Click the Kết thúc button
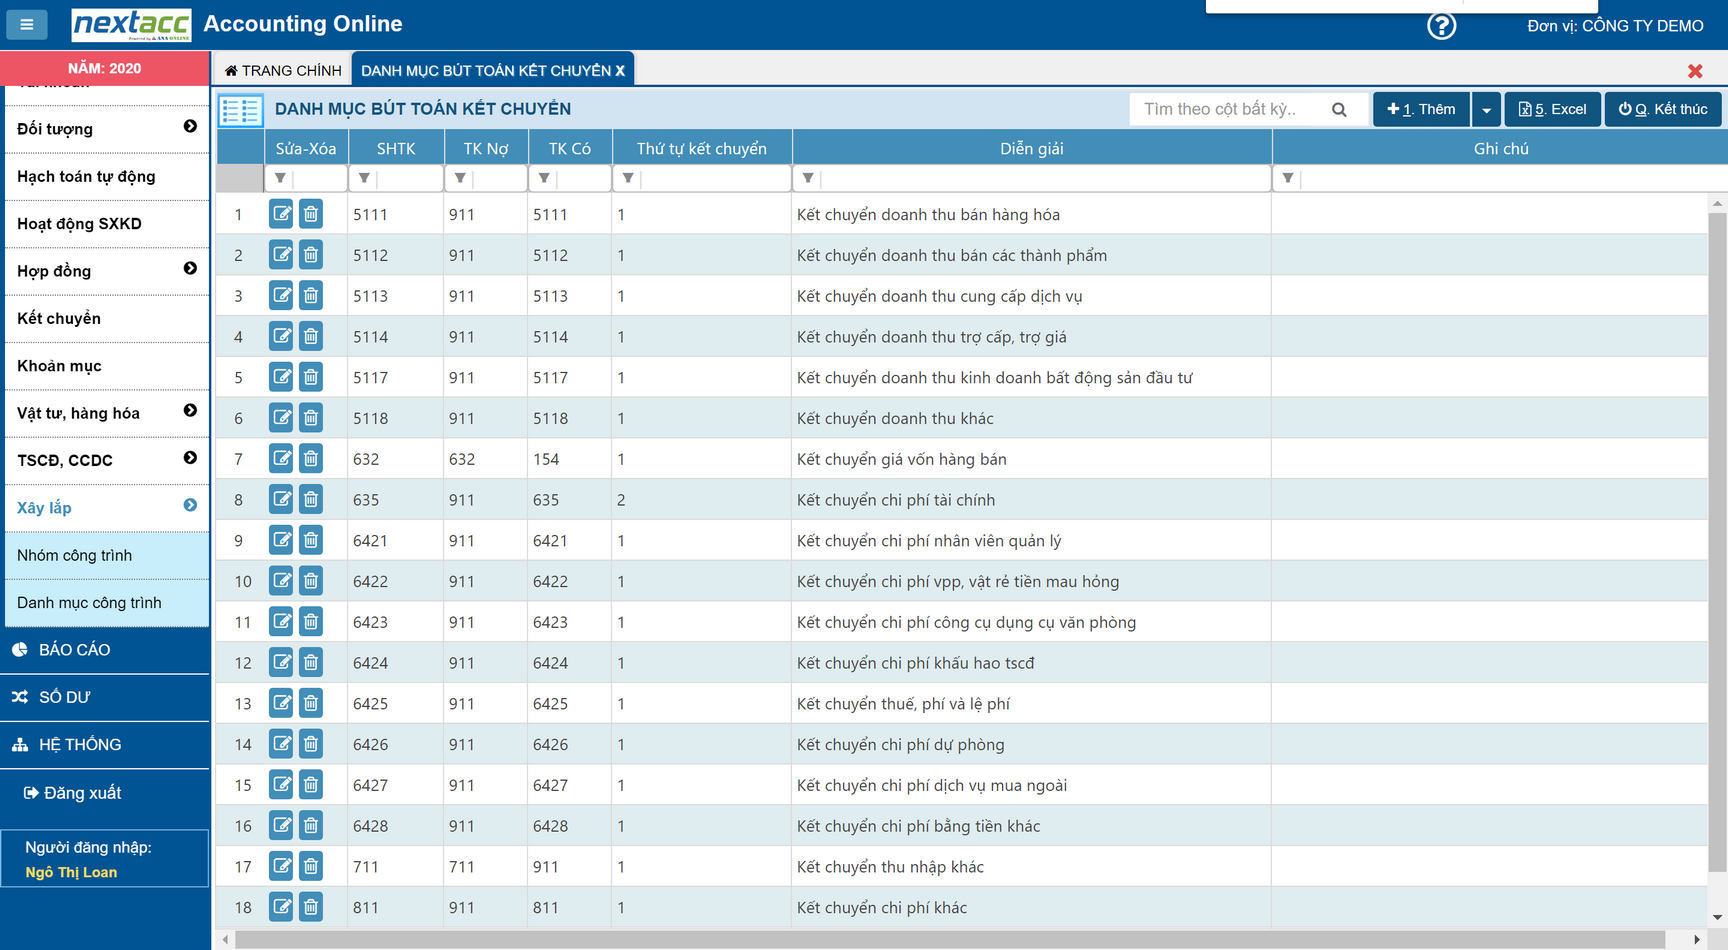This screenshot has height=950, width=1728. (1663, 110)
